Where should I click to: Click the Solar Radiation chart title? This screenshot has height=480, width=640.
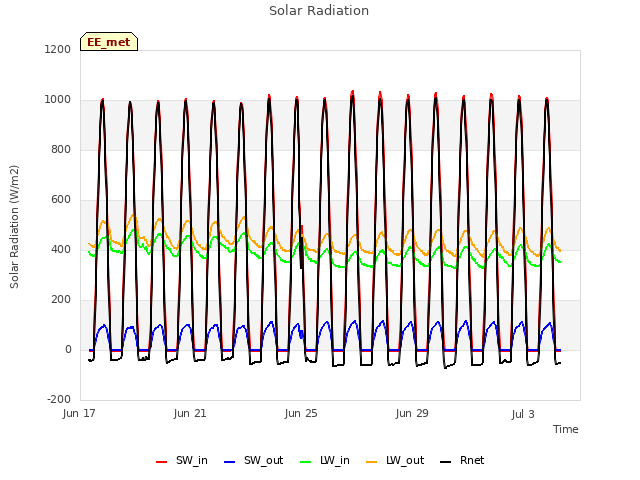319,11
